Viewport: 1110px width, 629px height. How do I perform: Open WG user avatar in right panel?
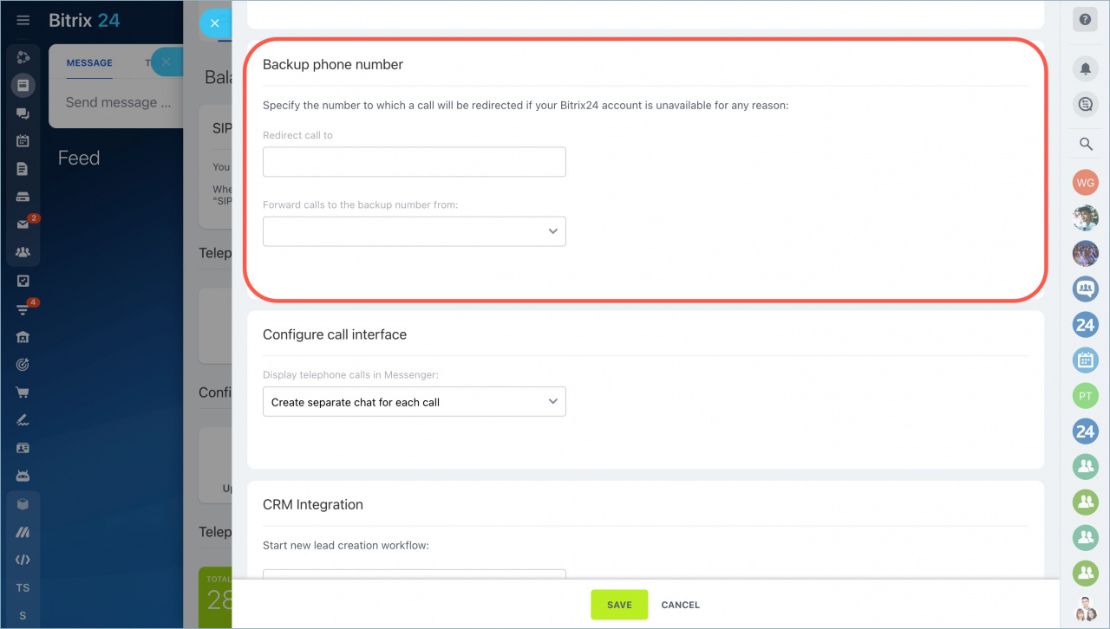point(1085,183)
